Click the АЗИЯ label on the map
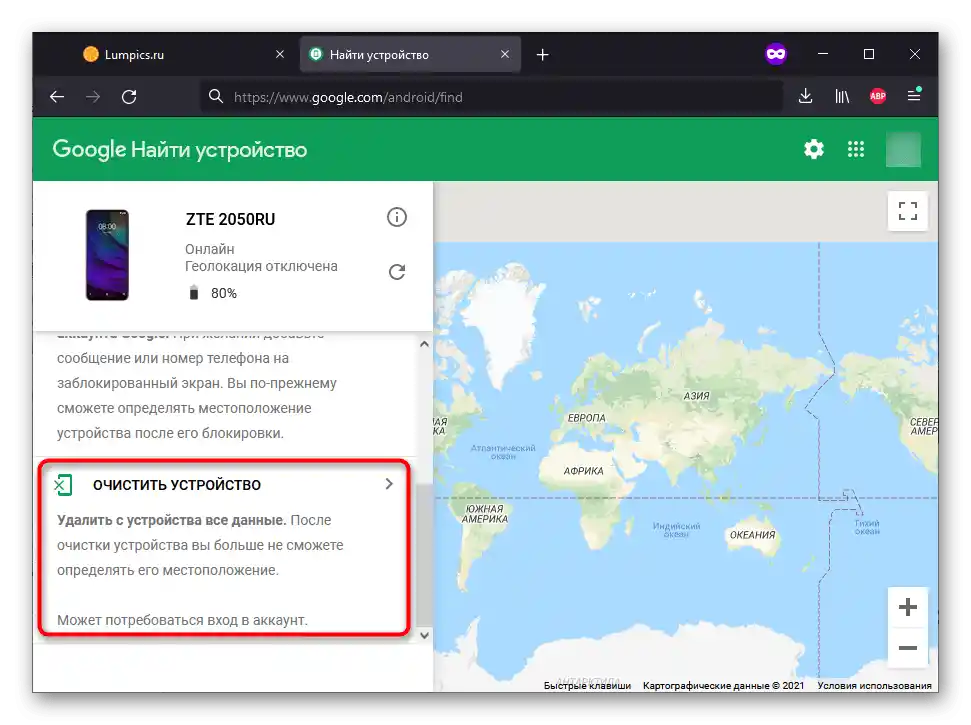Screen dimensions: 971x725 click(x=697, y=396)
